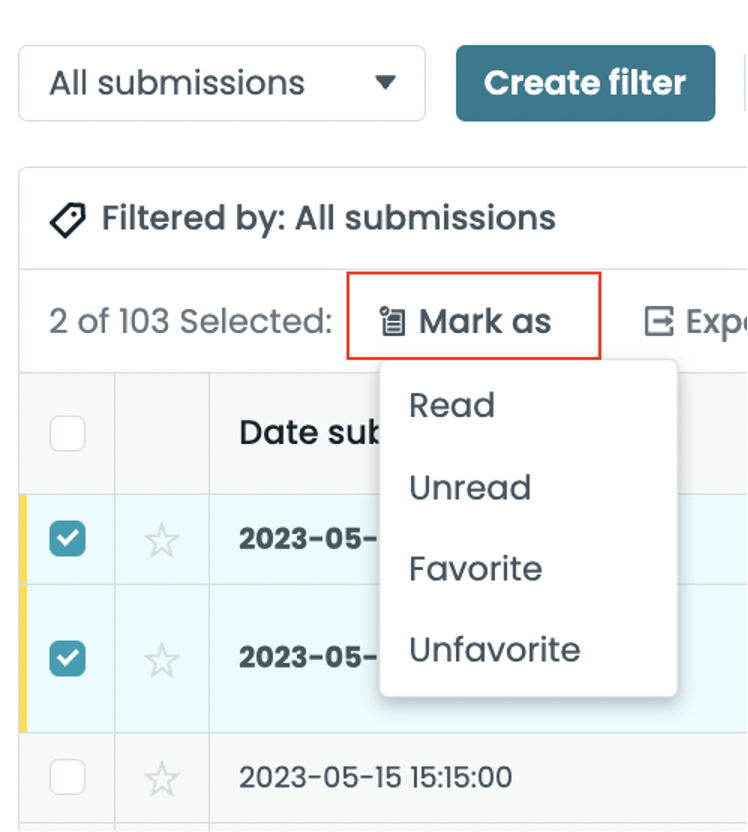Open the All submissions dropdown
This screenshot has width=748, height=832.
(221, 83)
